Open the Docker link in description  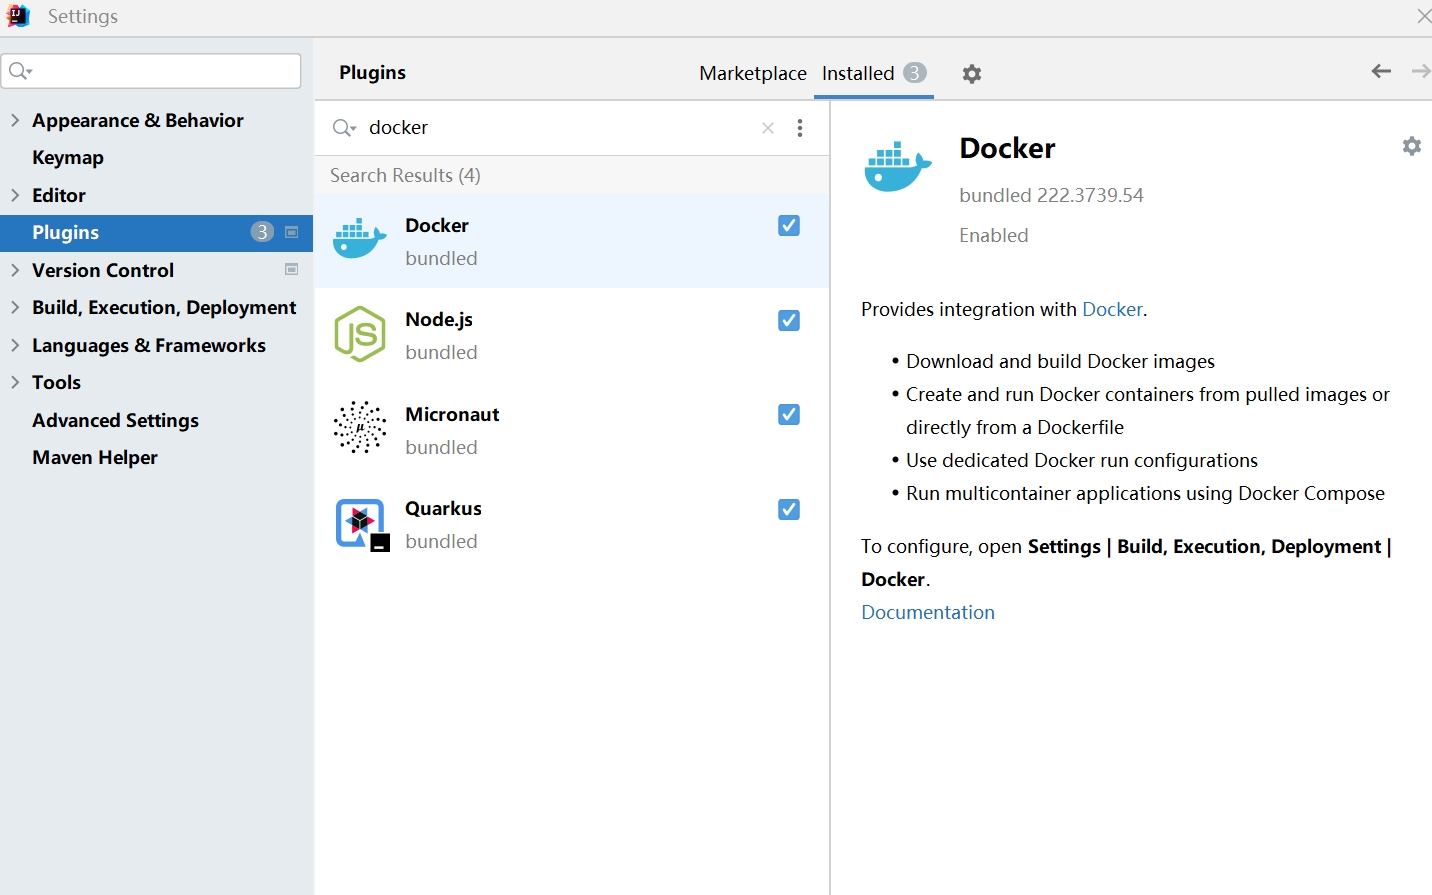click(1112, 309)
